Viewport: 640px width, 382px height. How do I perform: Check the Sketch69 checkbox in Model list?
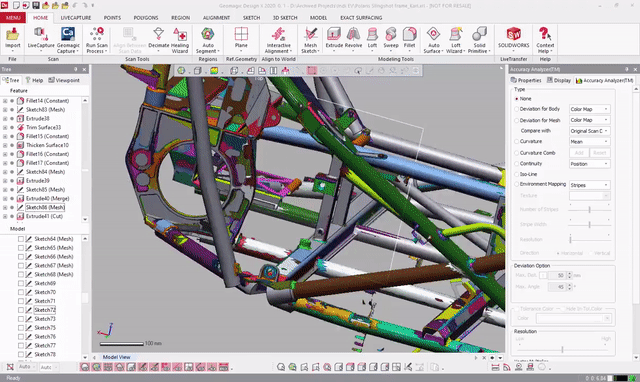[x=21, y=283]
